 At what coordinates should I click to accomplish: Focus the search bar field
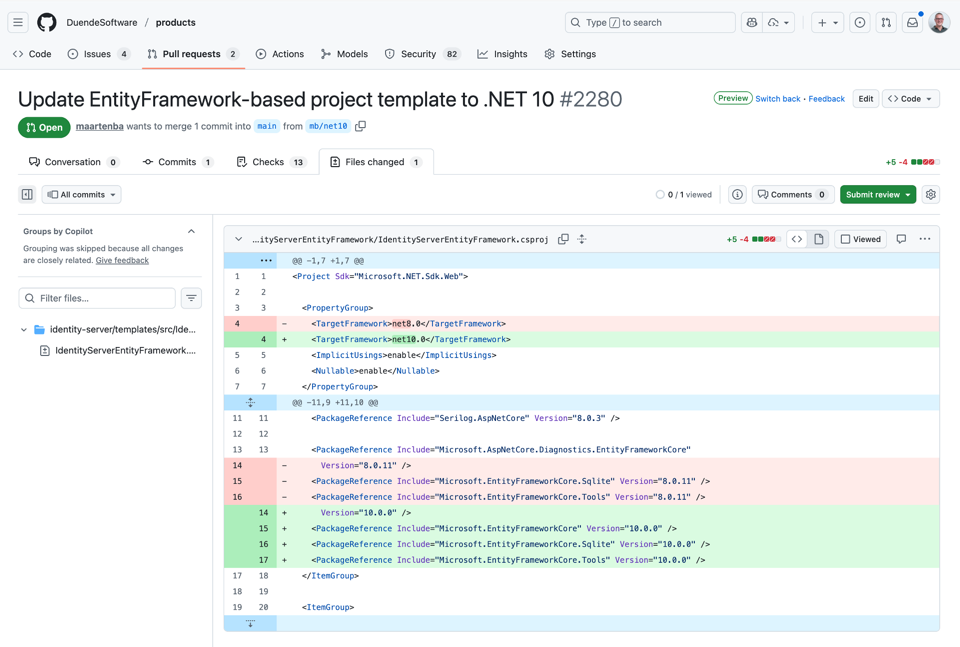(650, 23)
